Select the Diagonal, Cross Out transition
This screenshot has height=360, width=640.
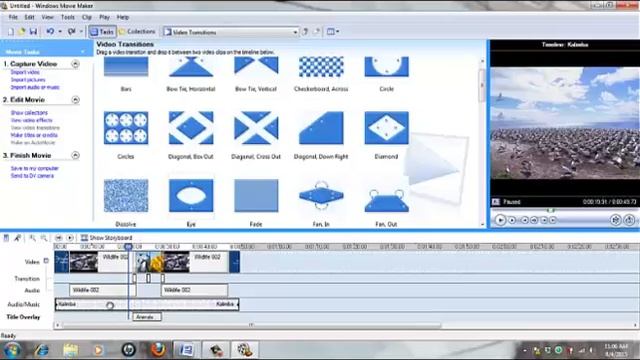[x=256, y=128]
